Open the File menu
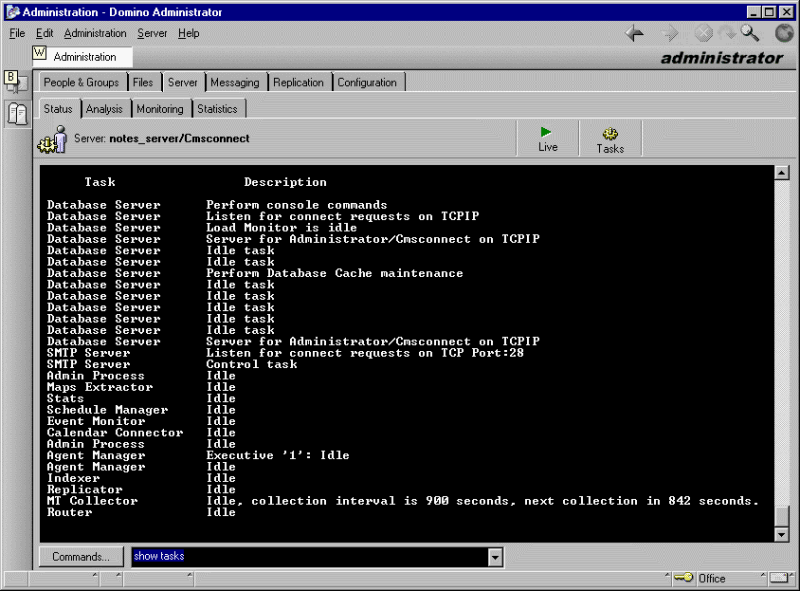Screen dimensions: 800x591 click(x=17, y=33)
